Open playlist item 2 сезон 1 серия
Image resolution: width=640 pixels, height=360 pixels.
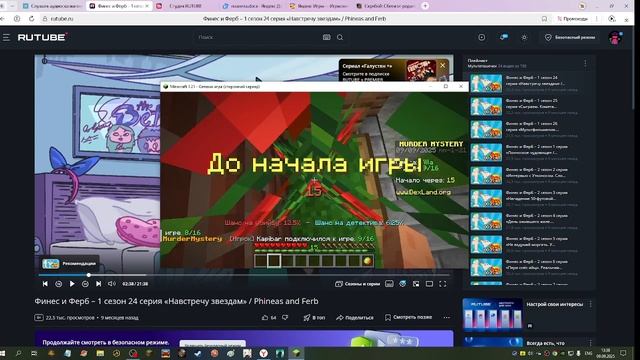527,153
